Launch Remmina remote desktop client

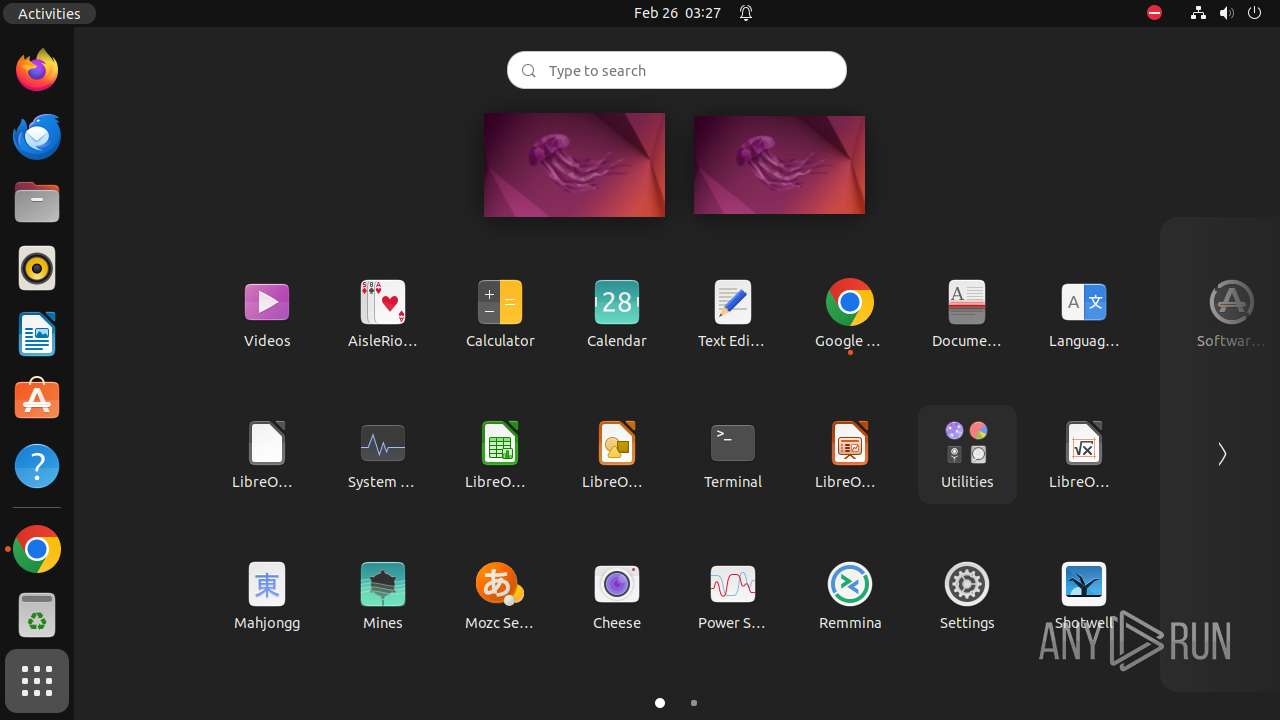tap(850, 596)
